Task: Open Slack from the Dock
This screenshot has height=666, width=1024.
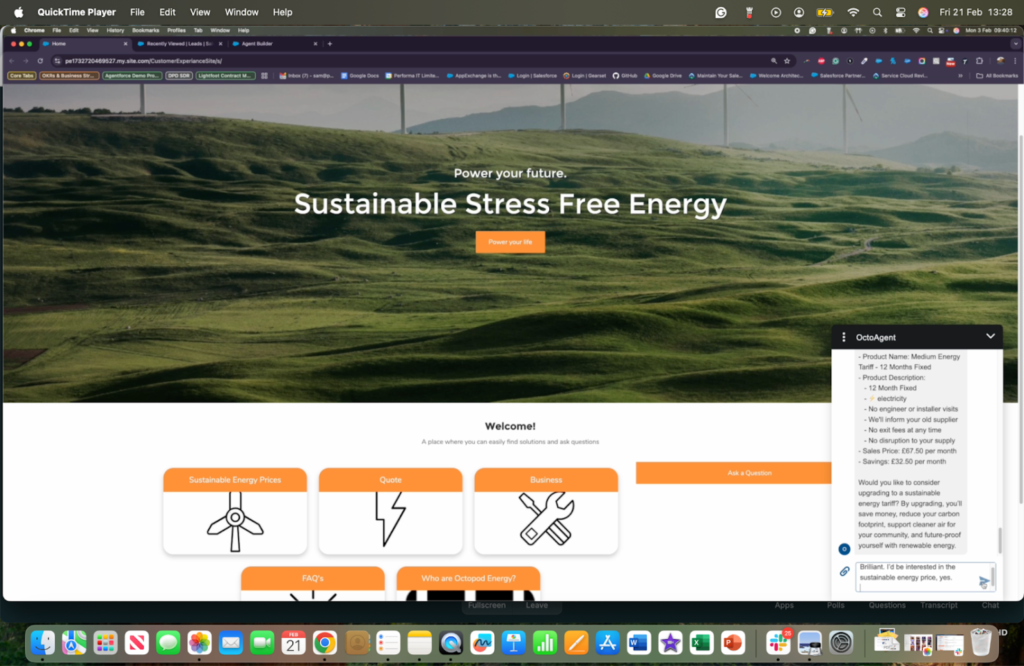Action: (x=778, y=642)
